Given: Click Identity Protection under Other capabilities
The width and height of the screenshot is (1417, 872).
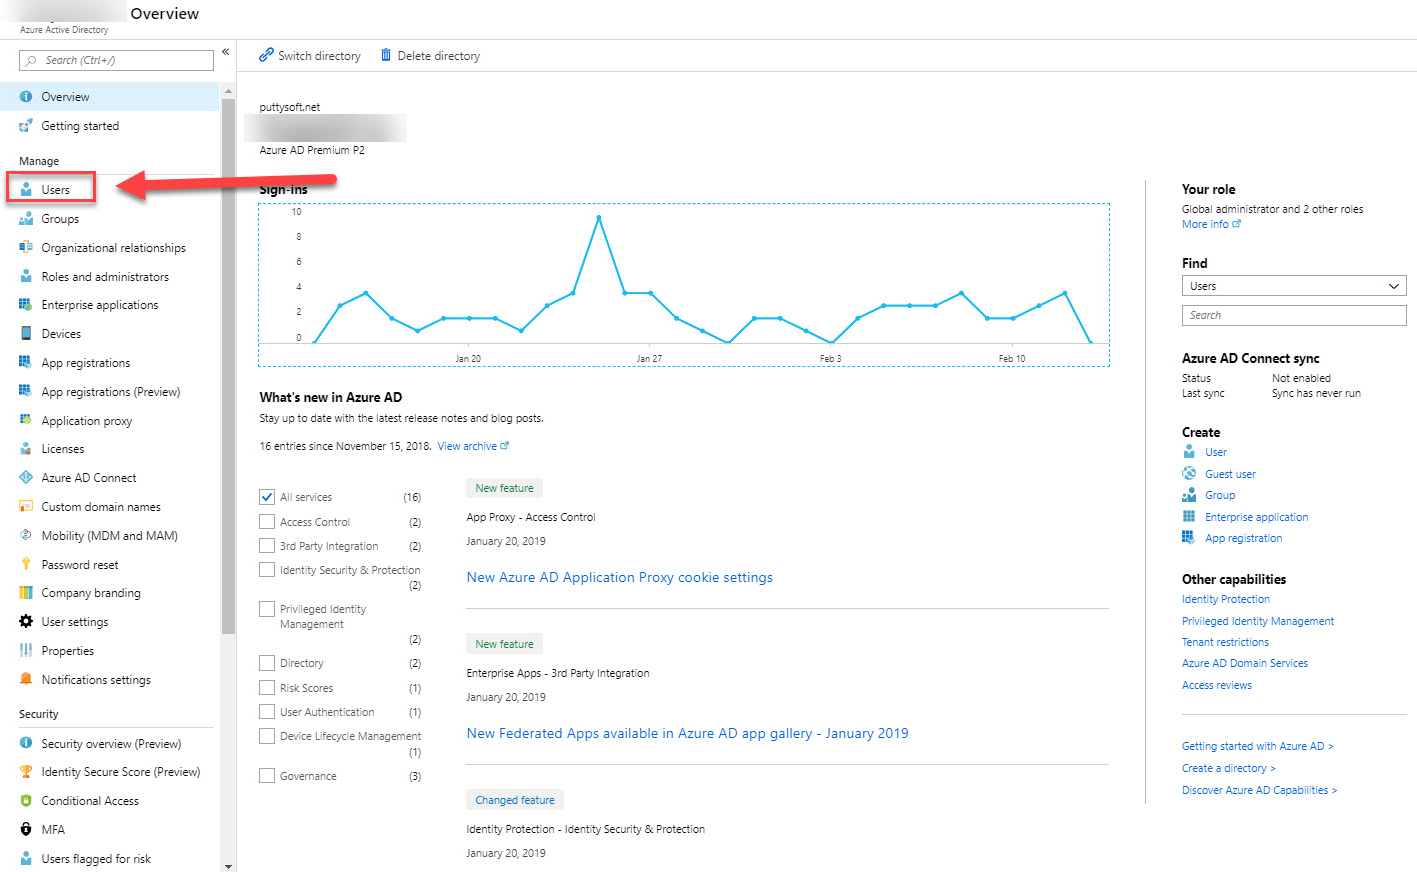Looking at the screenshot, I should (x=1226, y=600).
